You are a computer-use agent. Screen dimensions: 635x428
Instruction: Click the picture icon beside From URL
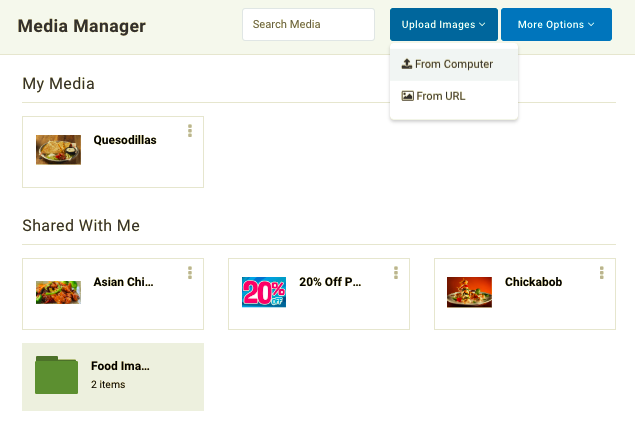tap(407, 96)
